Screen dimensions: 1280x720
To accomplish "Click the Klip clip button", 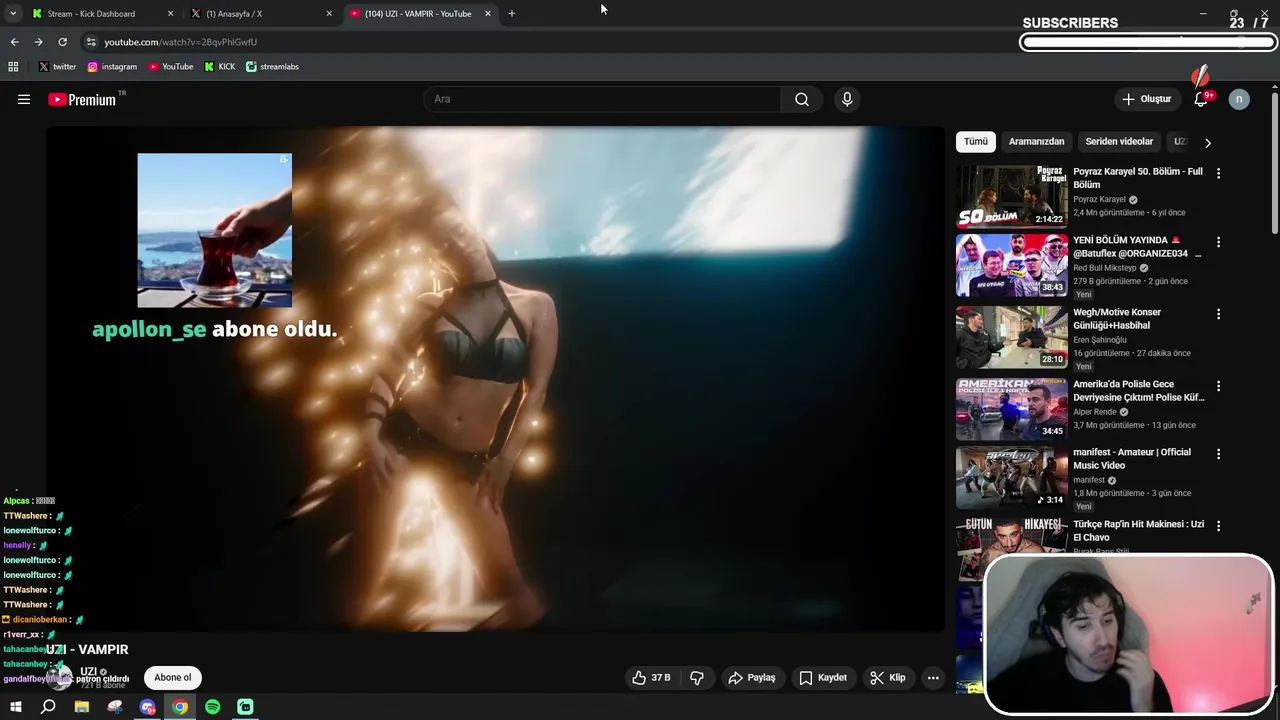I will pos(888,677).
